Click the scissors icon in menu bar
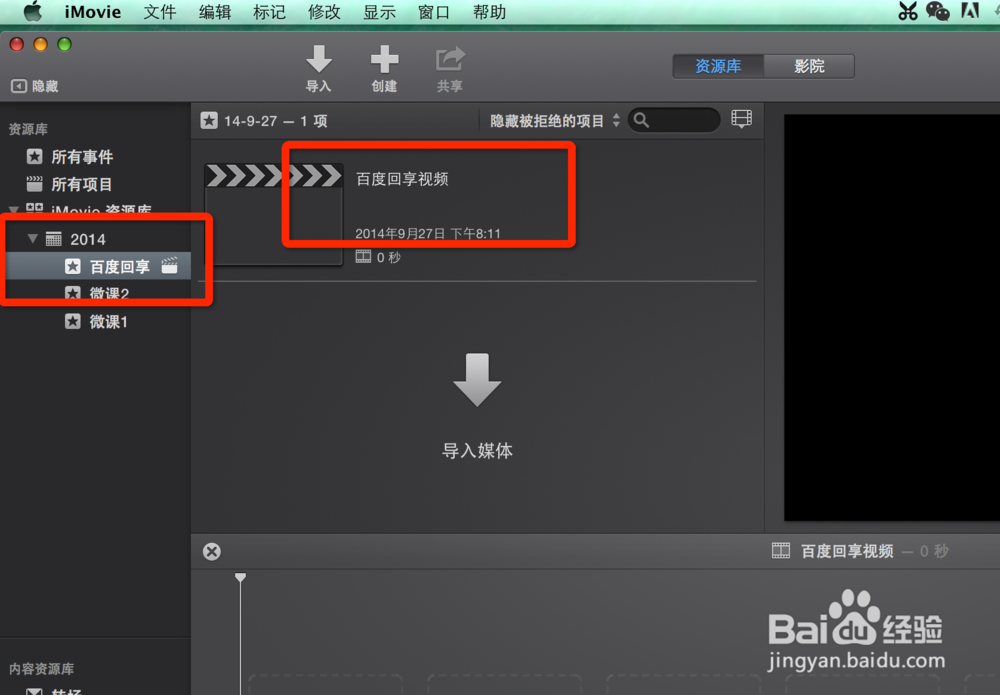Image resolution: width=1000 pixels, height=695 pixels. [x=908, y=11]
